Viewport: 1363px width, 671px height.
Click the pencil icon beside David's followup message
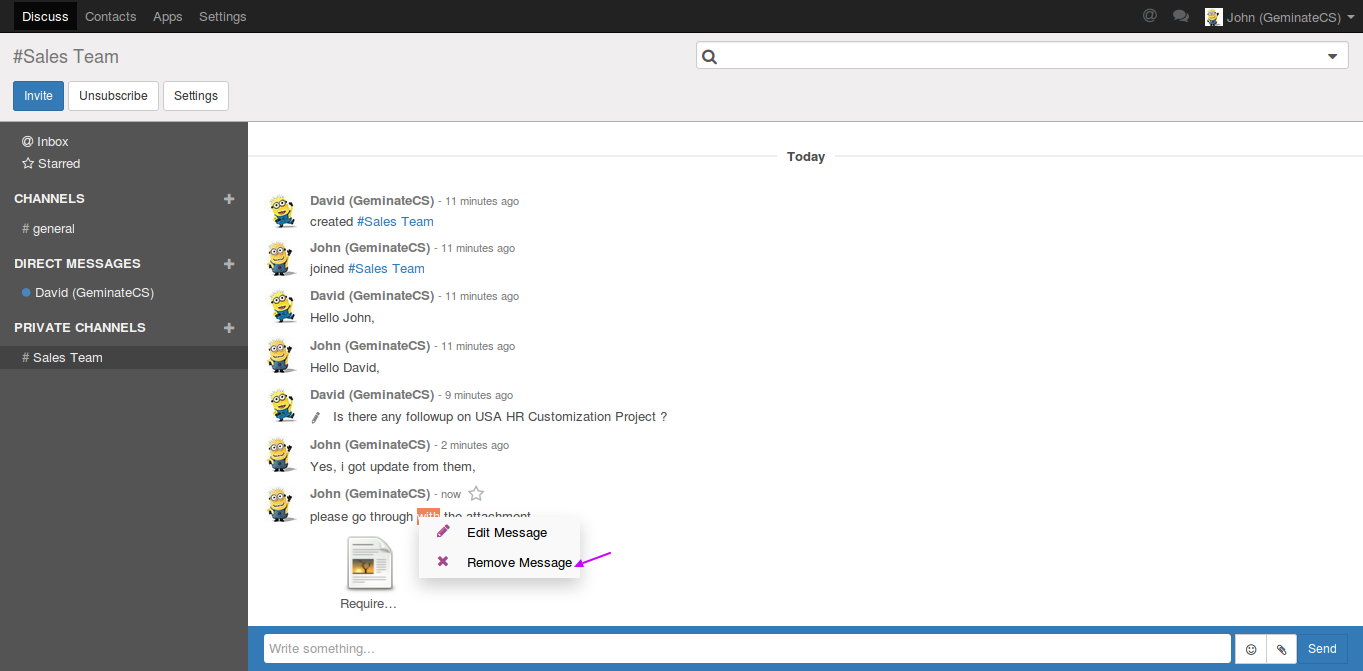tap(316, 417)
